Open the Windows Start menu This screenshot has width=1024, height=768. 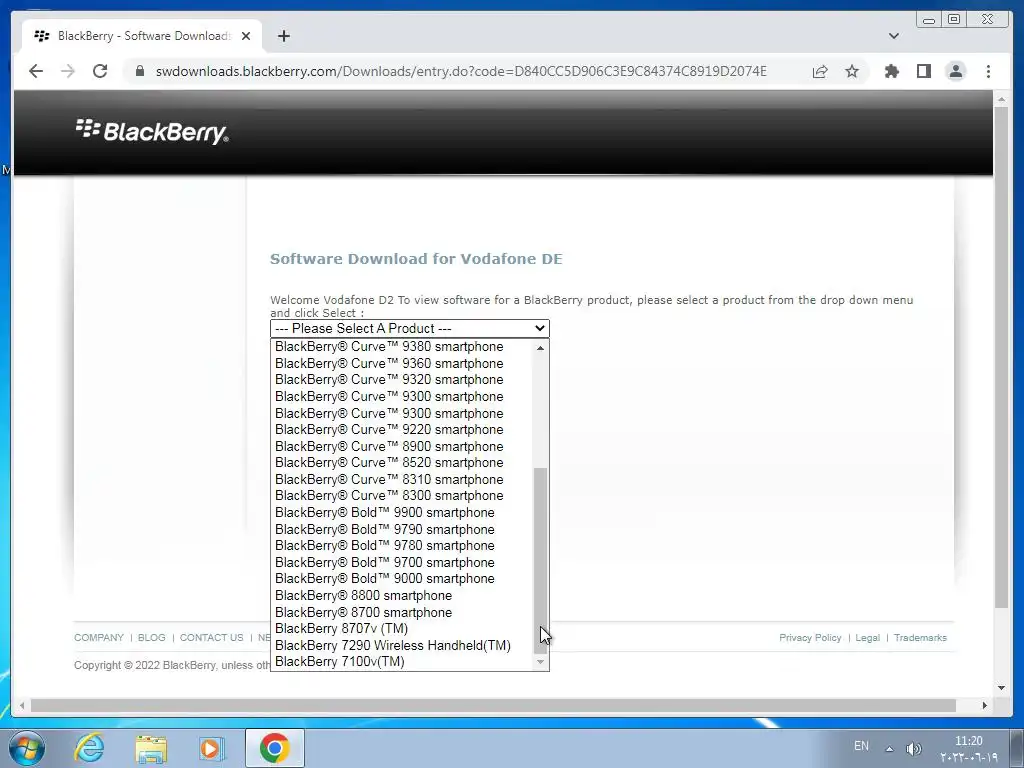coord(27,748)
